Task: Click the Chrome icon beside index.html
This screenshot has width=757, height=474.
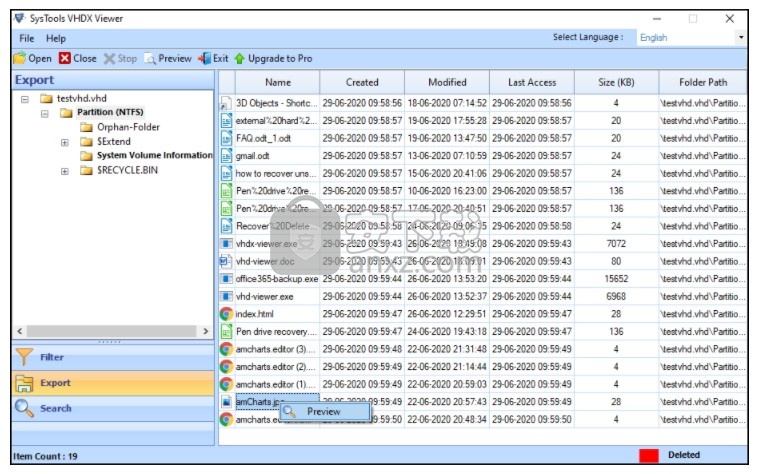Action: point(226,314)
